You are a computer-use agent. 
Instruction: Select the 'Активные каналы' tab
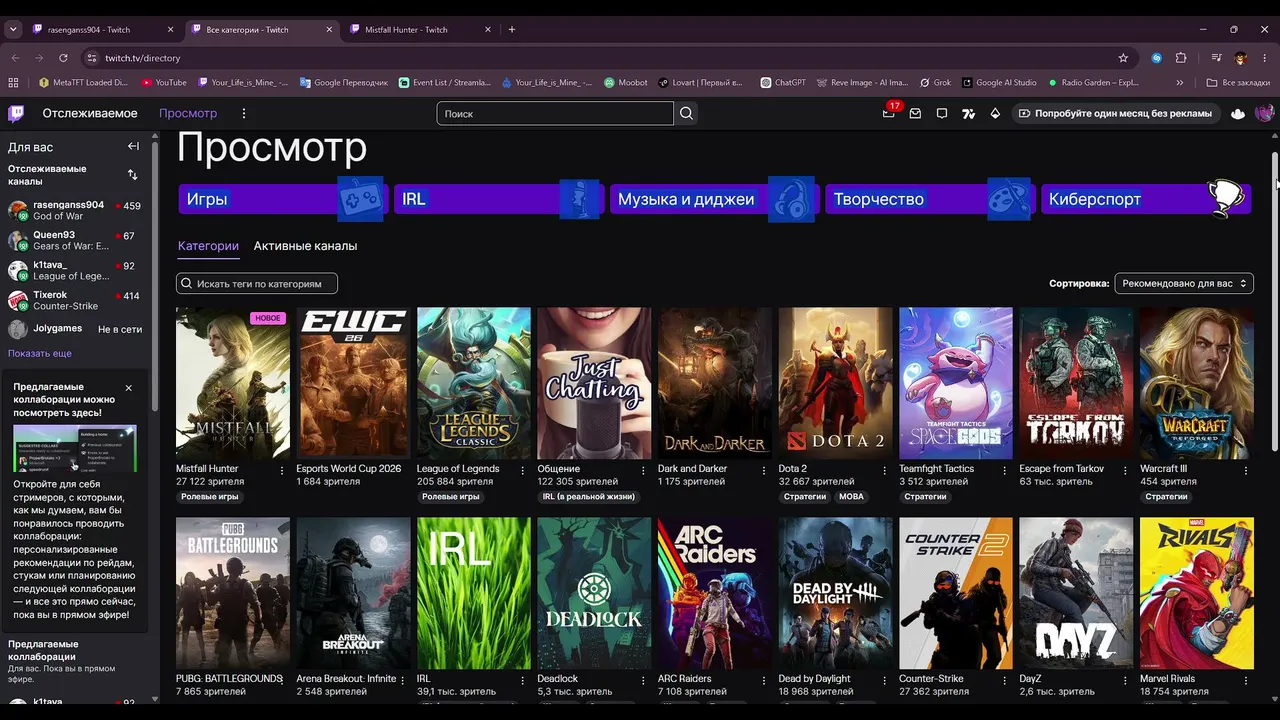pos(305,246)
